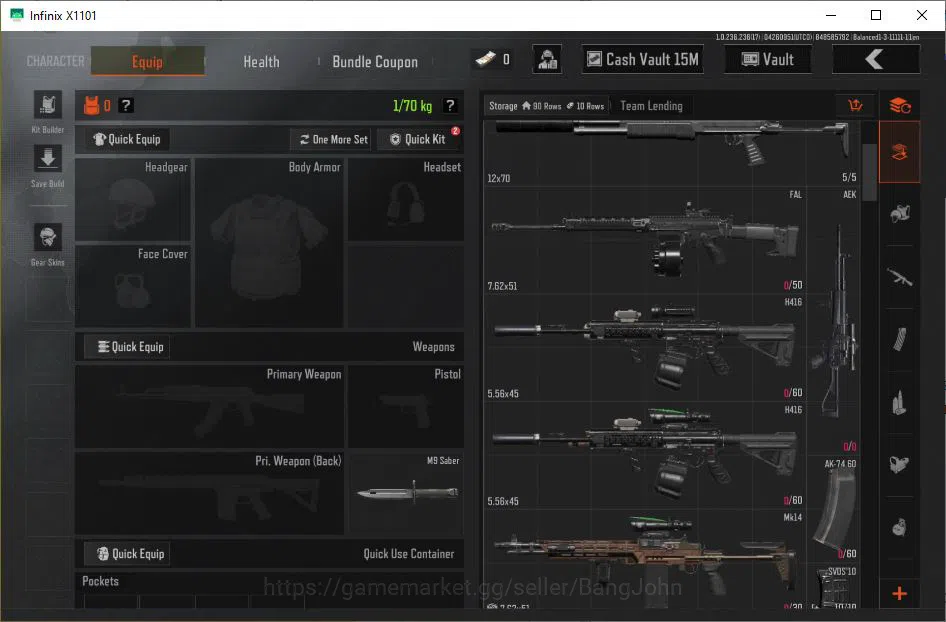Screen dimensions: 946x622
Task: Select the H416 with green-laser scope
Action: (x=645, y=456)
